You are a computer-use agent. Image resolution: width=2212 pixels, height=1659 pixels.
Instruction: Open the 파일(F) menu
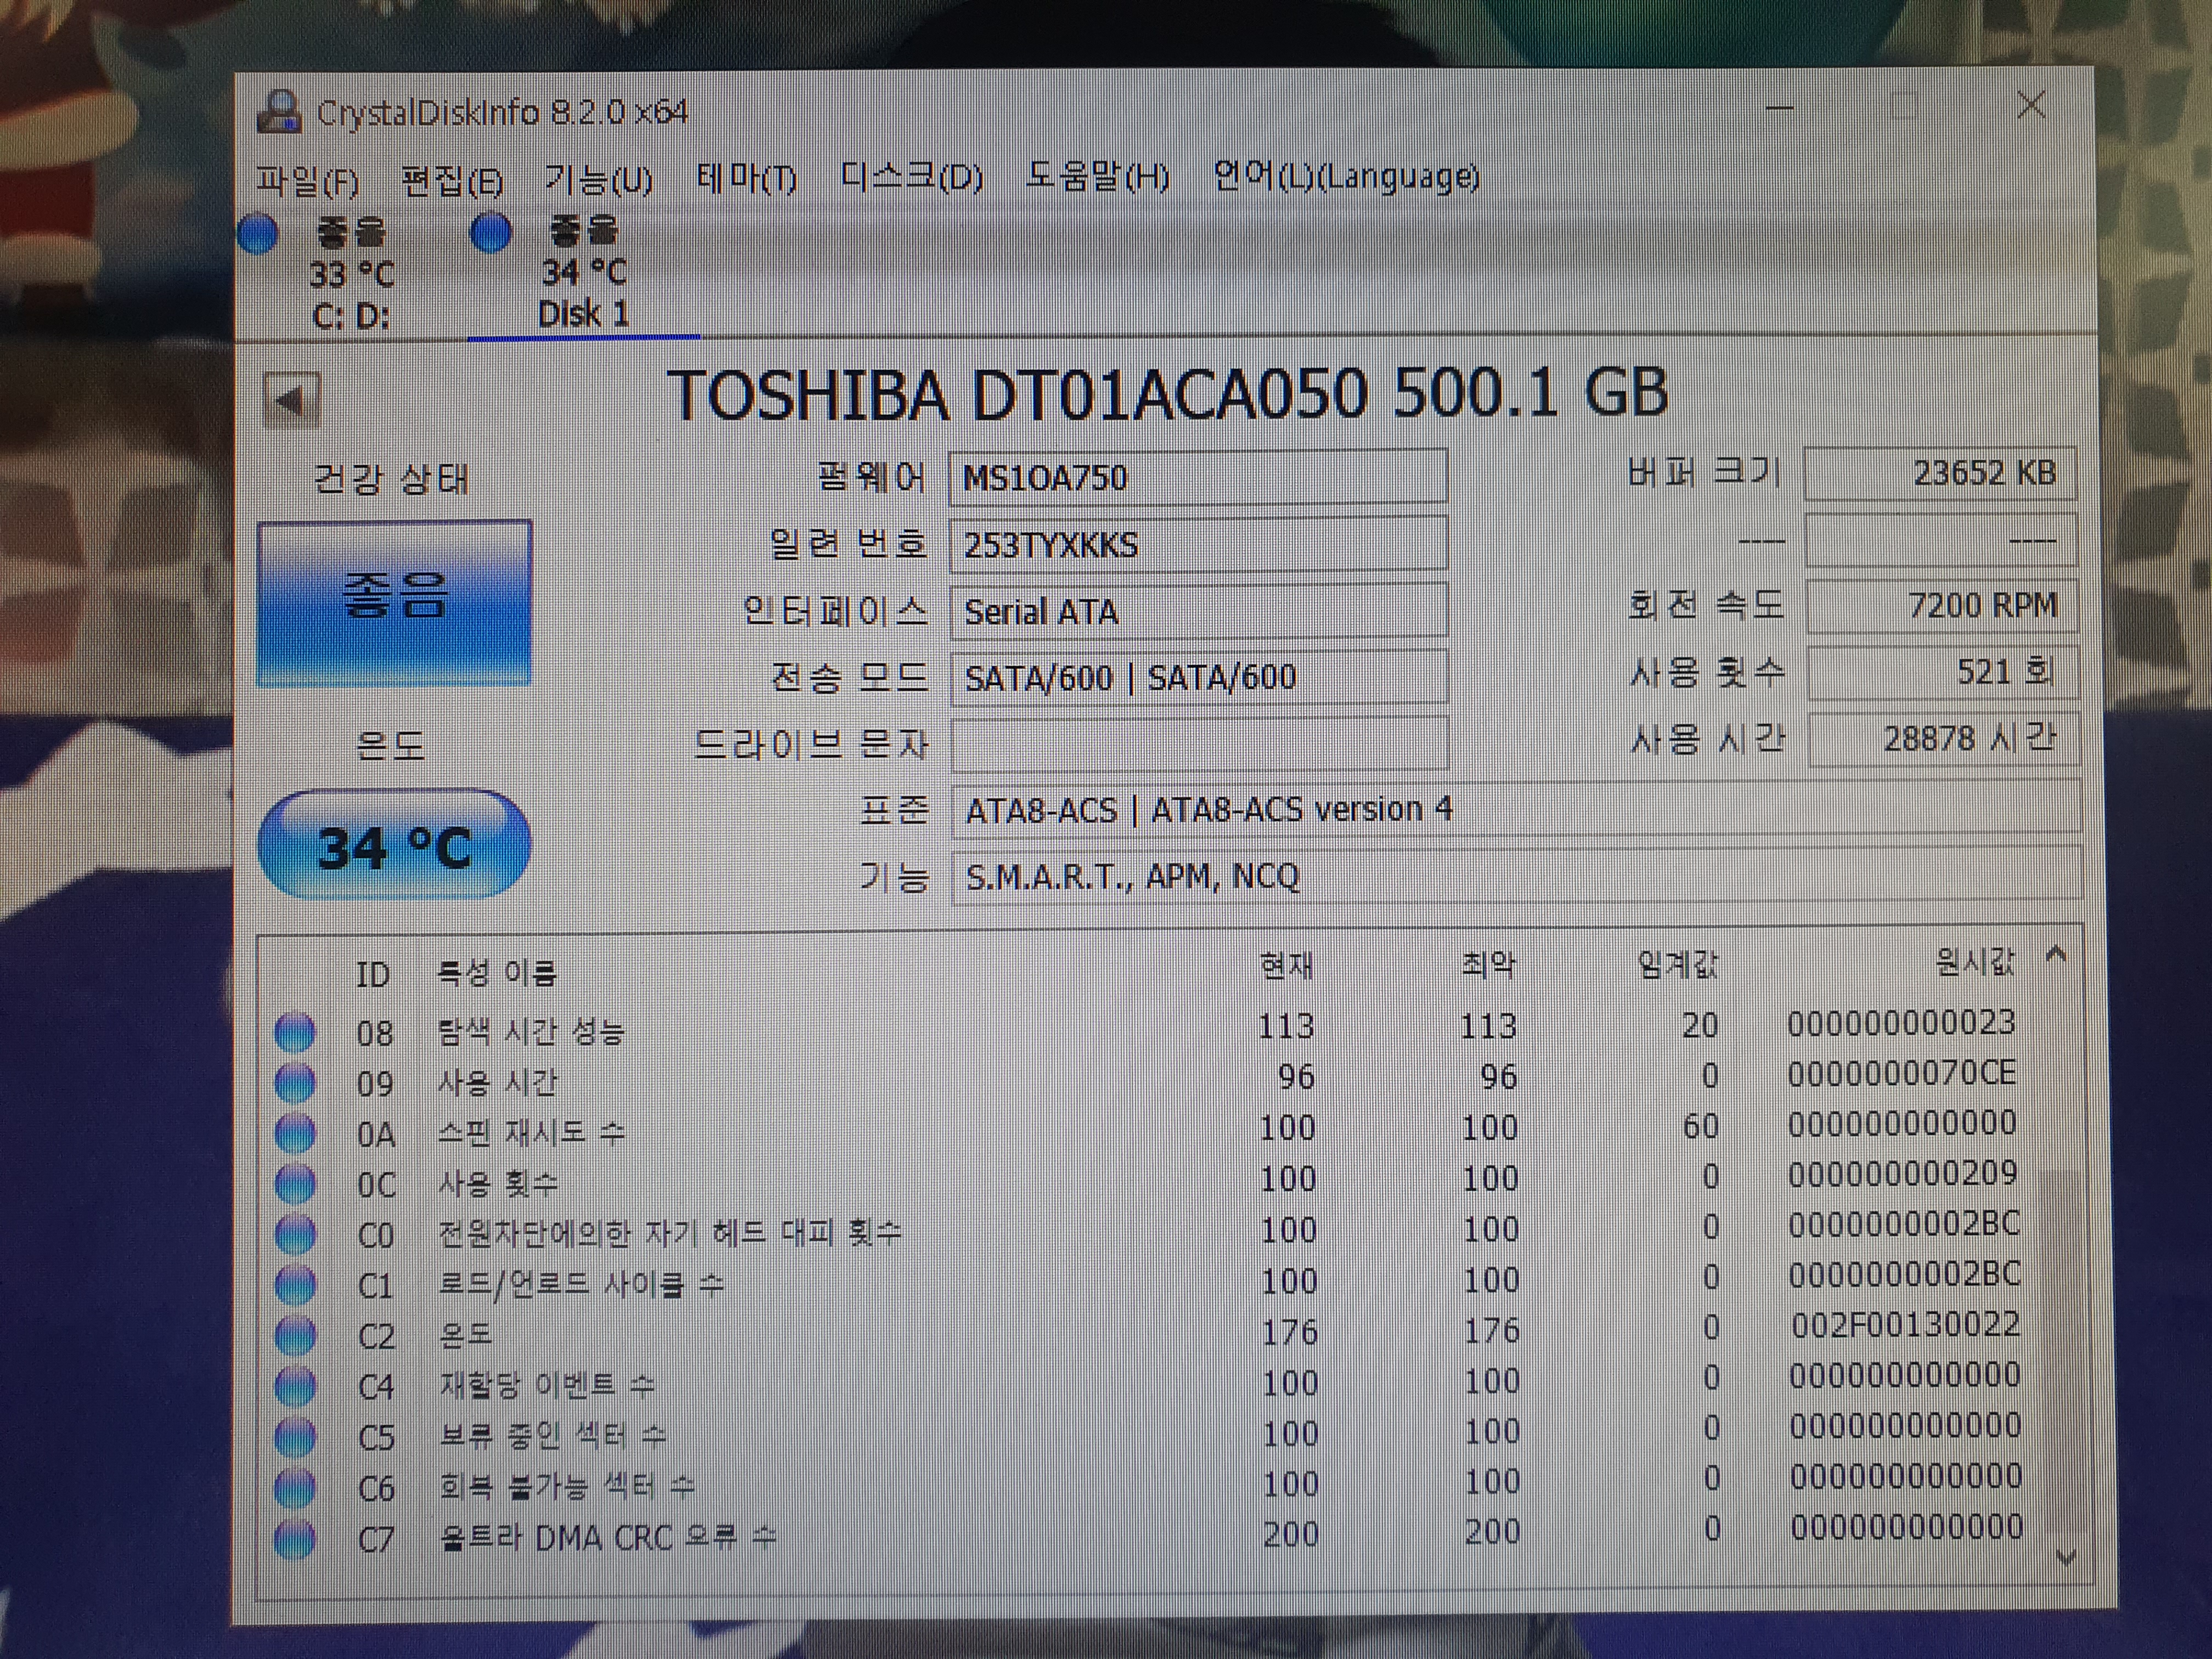307,181
